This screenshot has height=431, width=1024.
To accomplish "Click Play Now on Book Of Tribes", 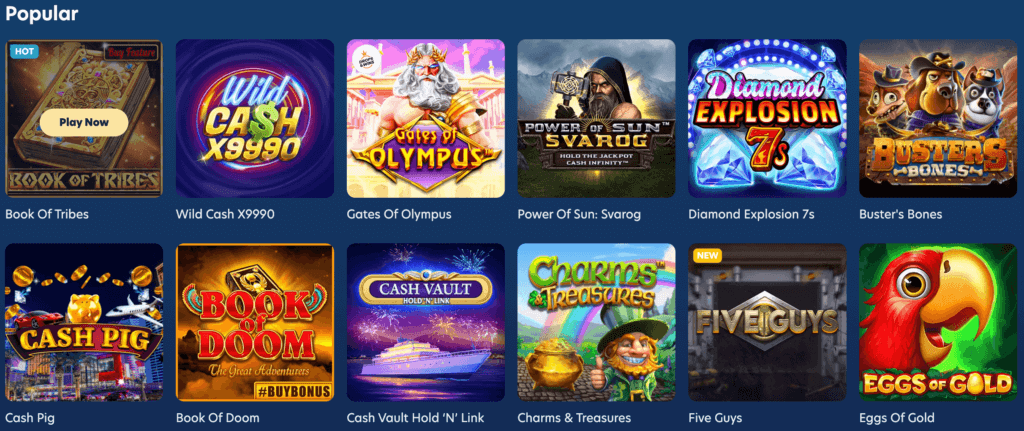I will [x=84, y=122].
